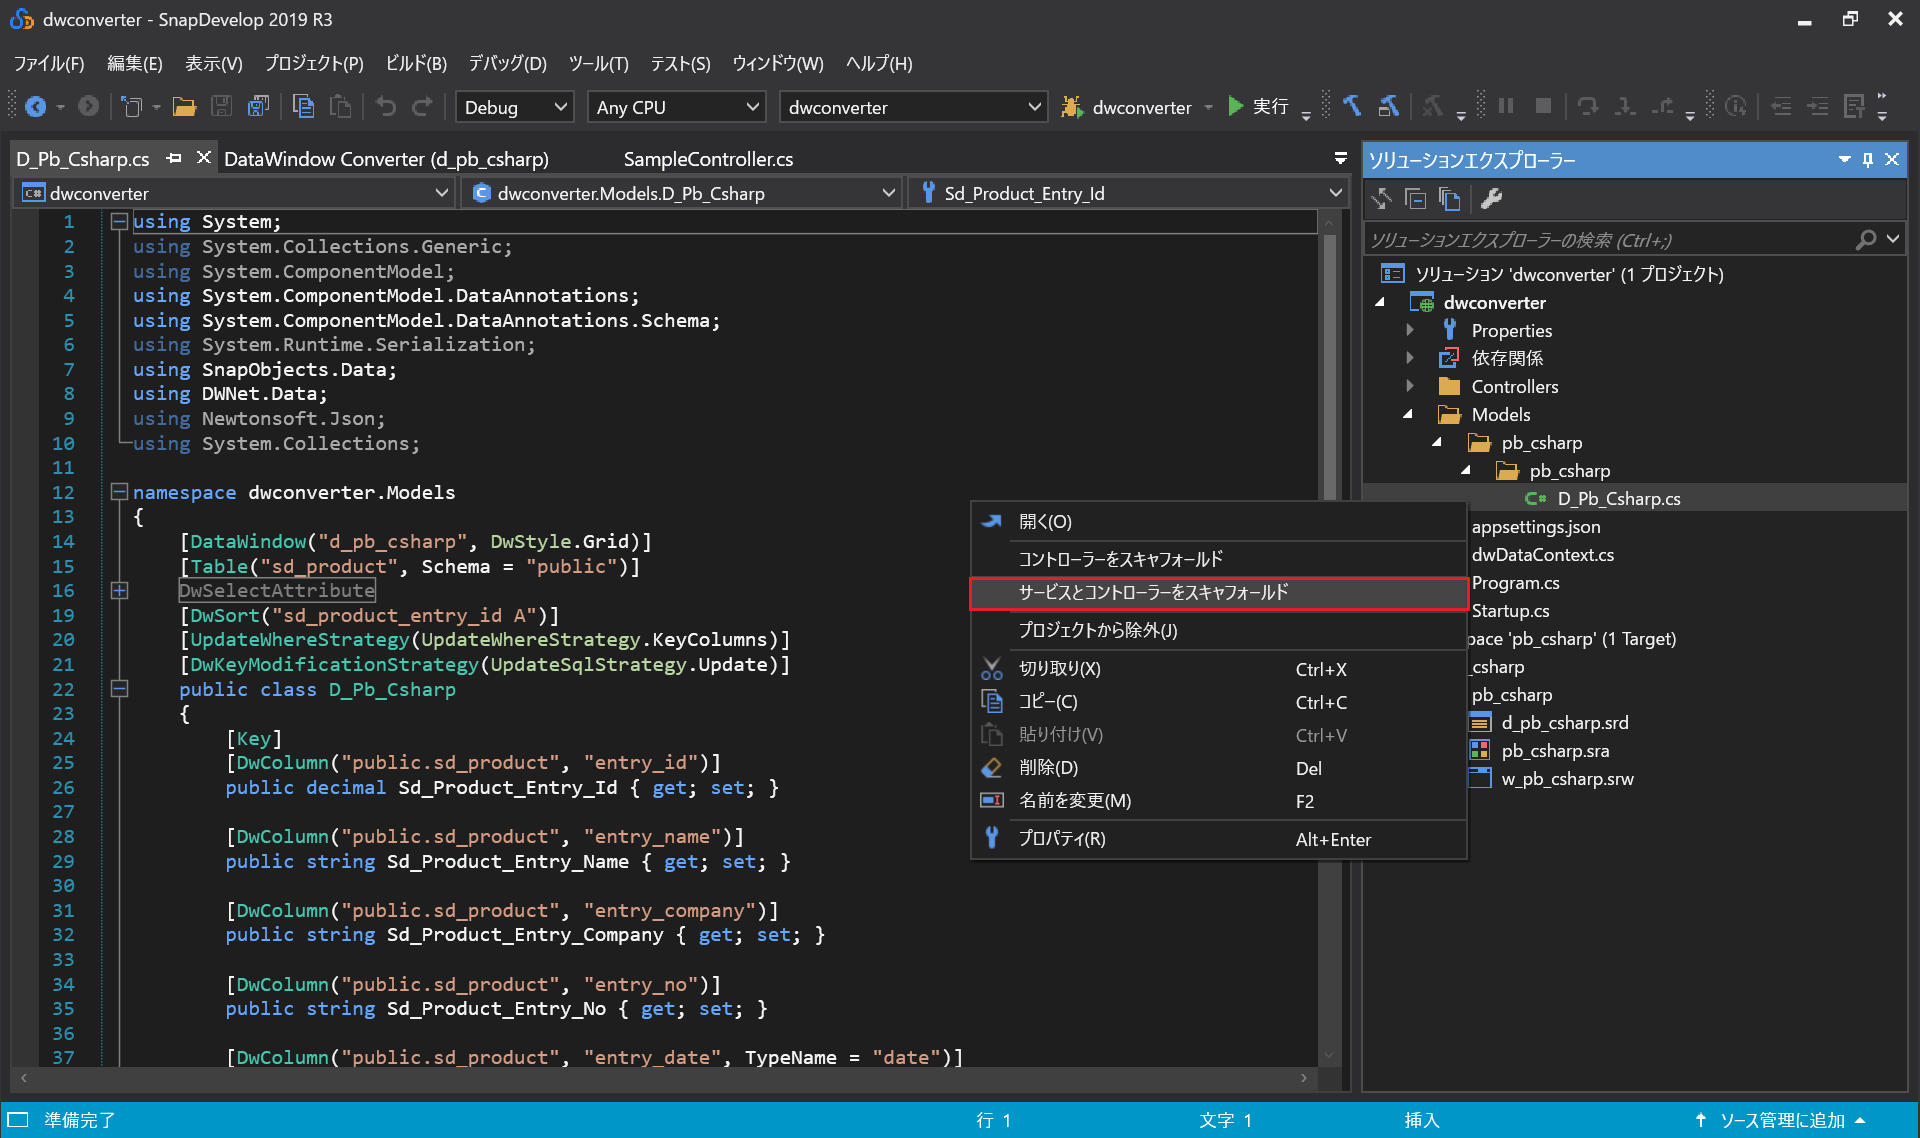Click the Collapse All icon in Solution Explorer
Image resolution: width=1920 pixels, height=1138 pixels.
pyautogui.click(x=1416, y=199)
